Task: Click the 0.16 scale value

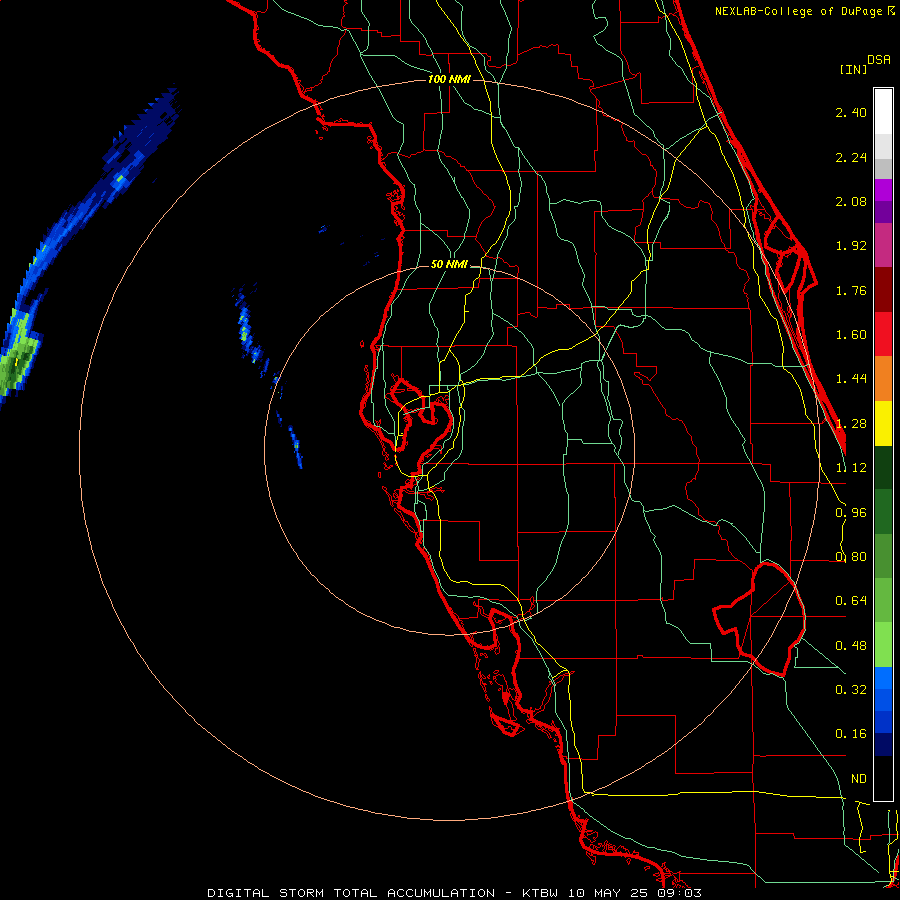Action: point(851,734)
